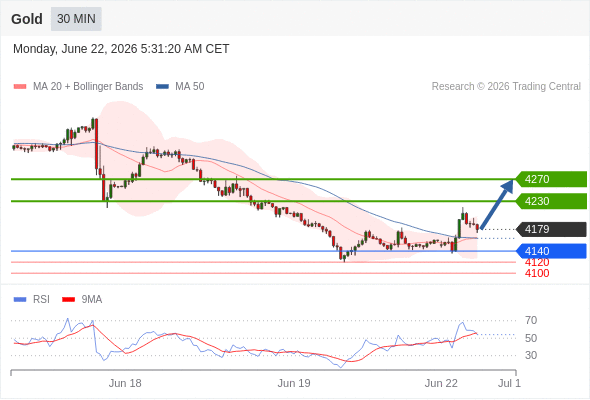Click the blue upward forecast arrow
This screenshot has height=400, width=590.
[x=497, y=203]
